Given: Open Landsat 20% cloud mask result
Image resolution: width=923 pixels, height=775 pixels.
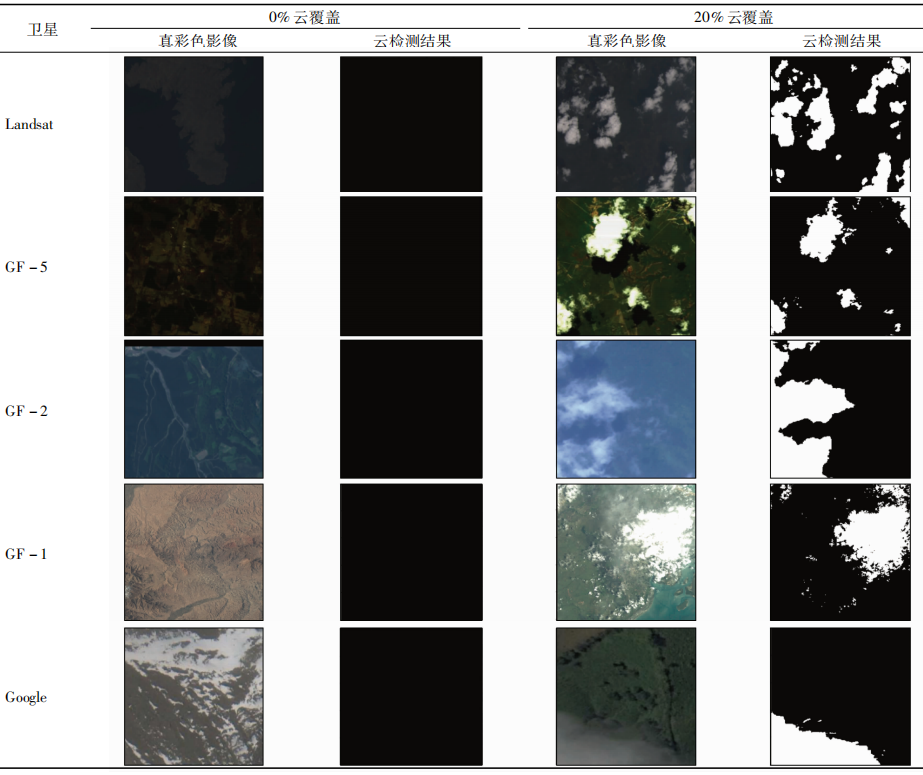Looking at the screenshot, I should point(840,124).
